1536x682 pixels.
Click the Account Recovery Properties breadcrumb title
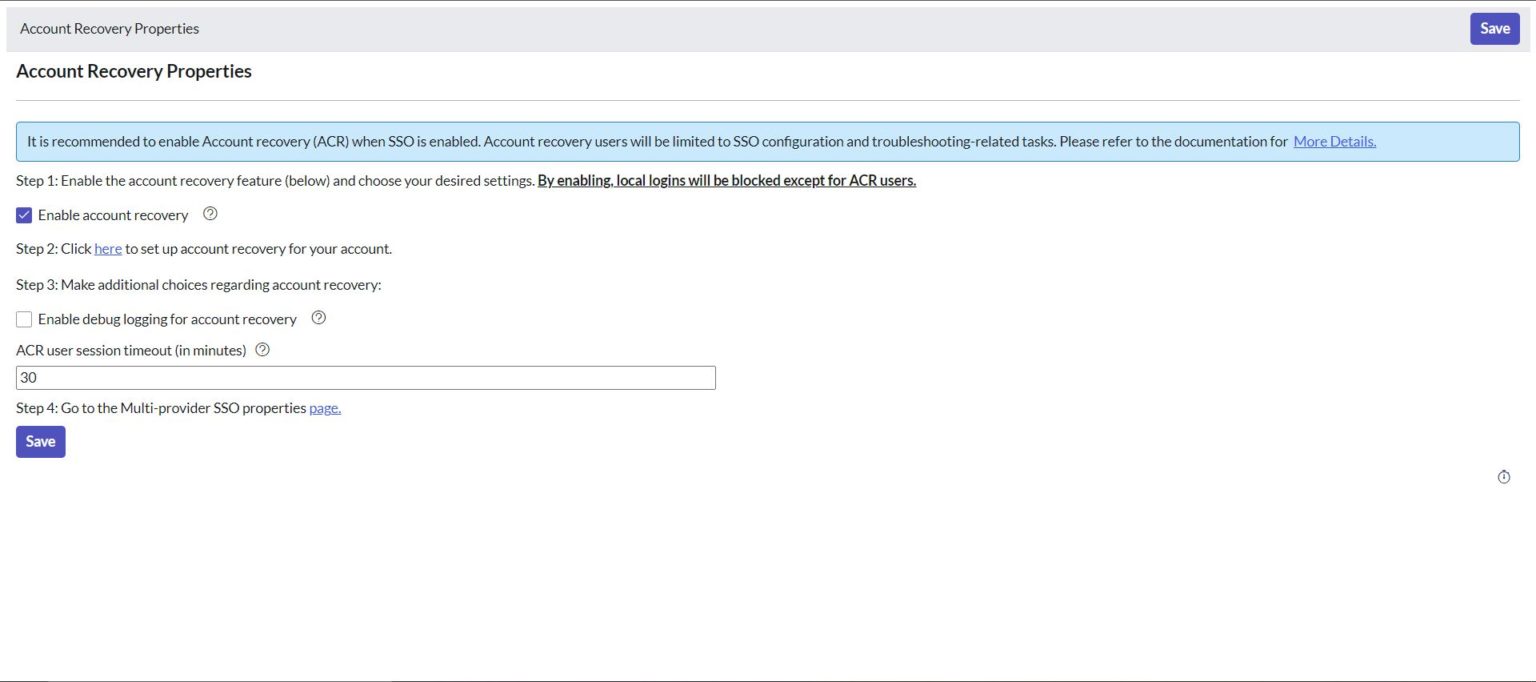pyautogui.click(x=108, y=28)
